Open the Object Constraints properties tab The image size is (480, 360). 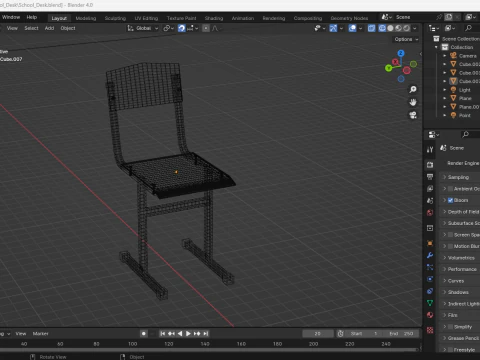coord(430,291)
